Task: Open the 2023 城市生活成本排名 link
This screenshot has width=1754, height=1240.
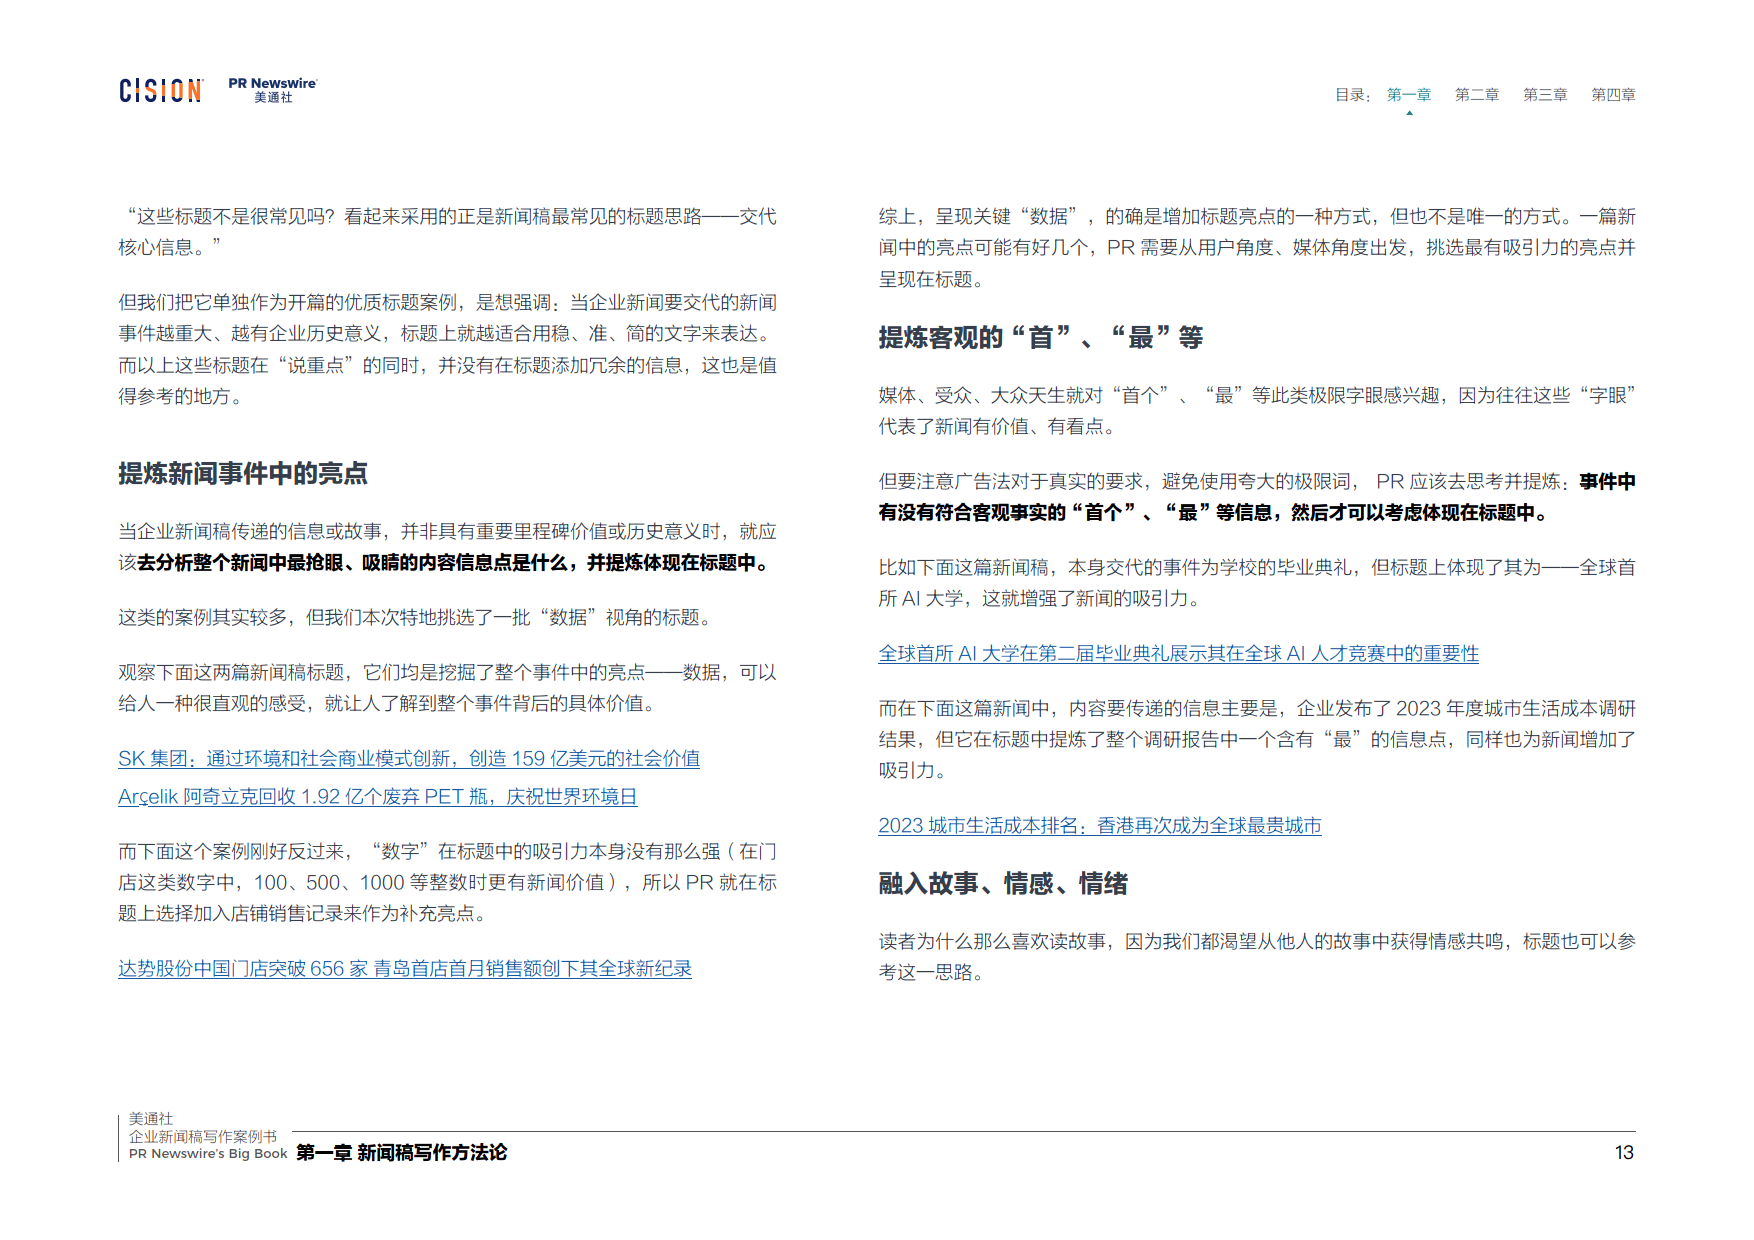Action: click(1100, 826)
